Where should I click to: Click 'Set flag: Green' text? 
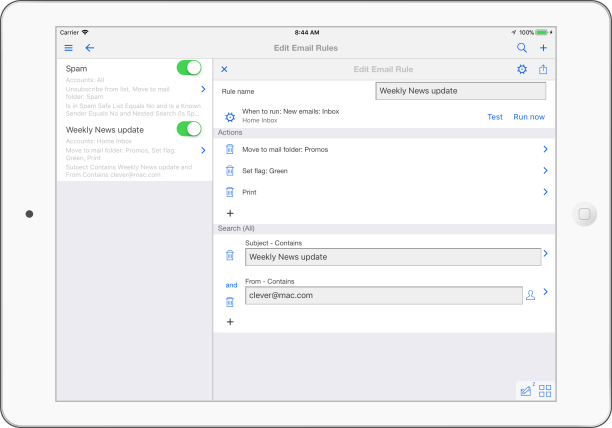[x=265, y=171]
